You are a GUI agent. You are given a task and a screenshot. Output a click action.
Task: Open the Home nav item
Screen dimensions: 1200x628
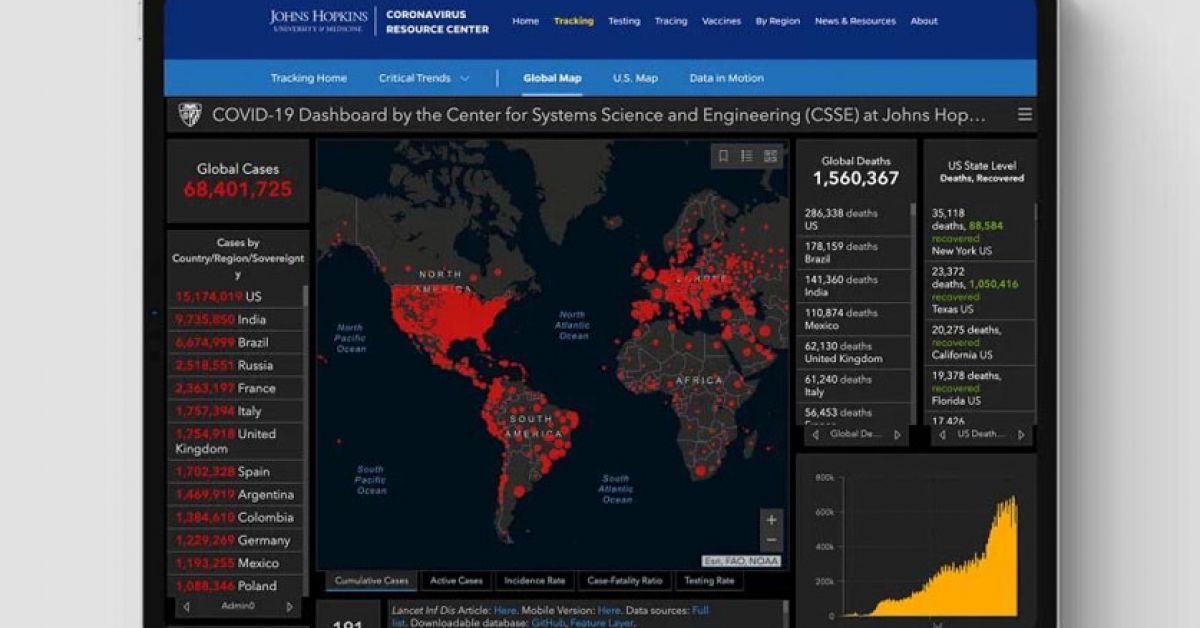(x=526, y=21)
